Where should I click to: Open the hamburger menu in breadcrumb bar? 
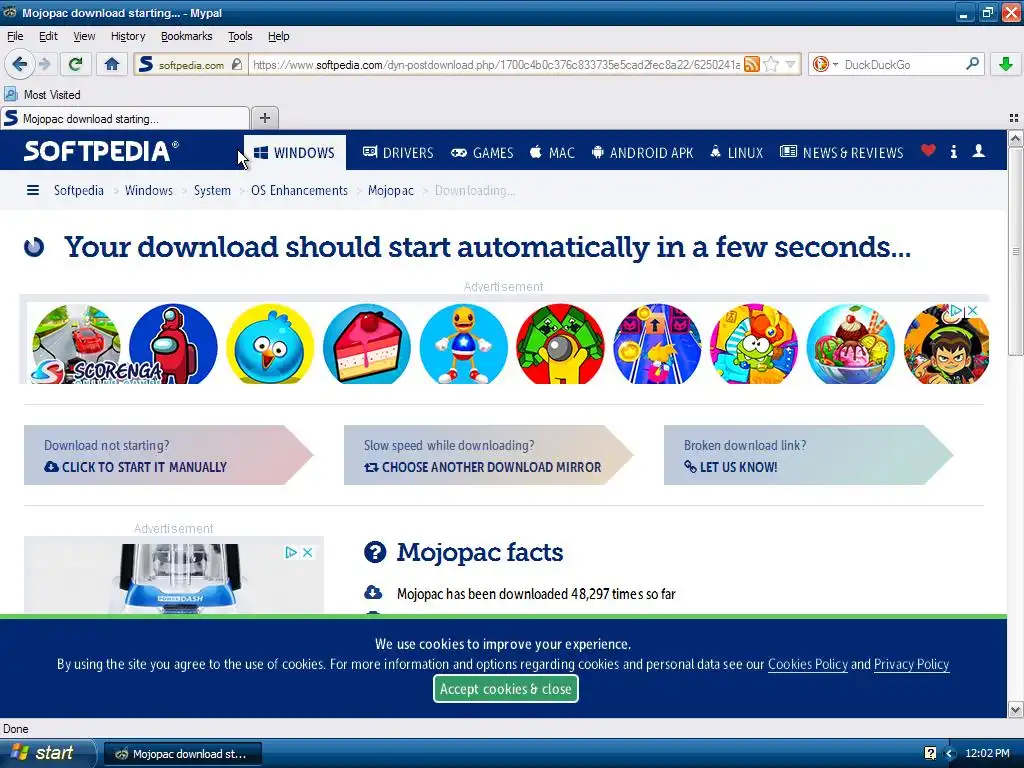33,190
